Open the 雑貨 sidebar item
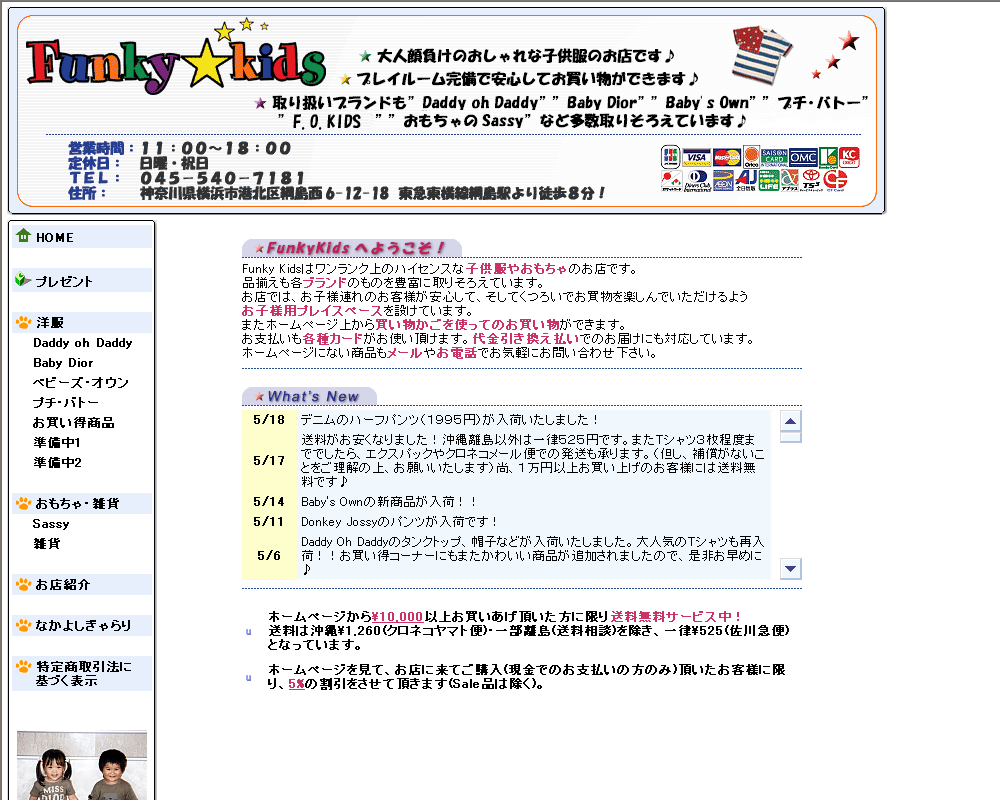The height and width of the screenshot is (800, 1000). pos(47,544)
